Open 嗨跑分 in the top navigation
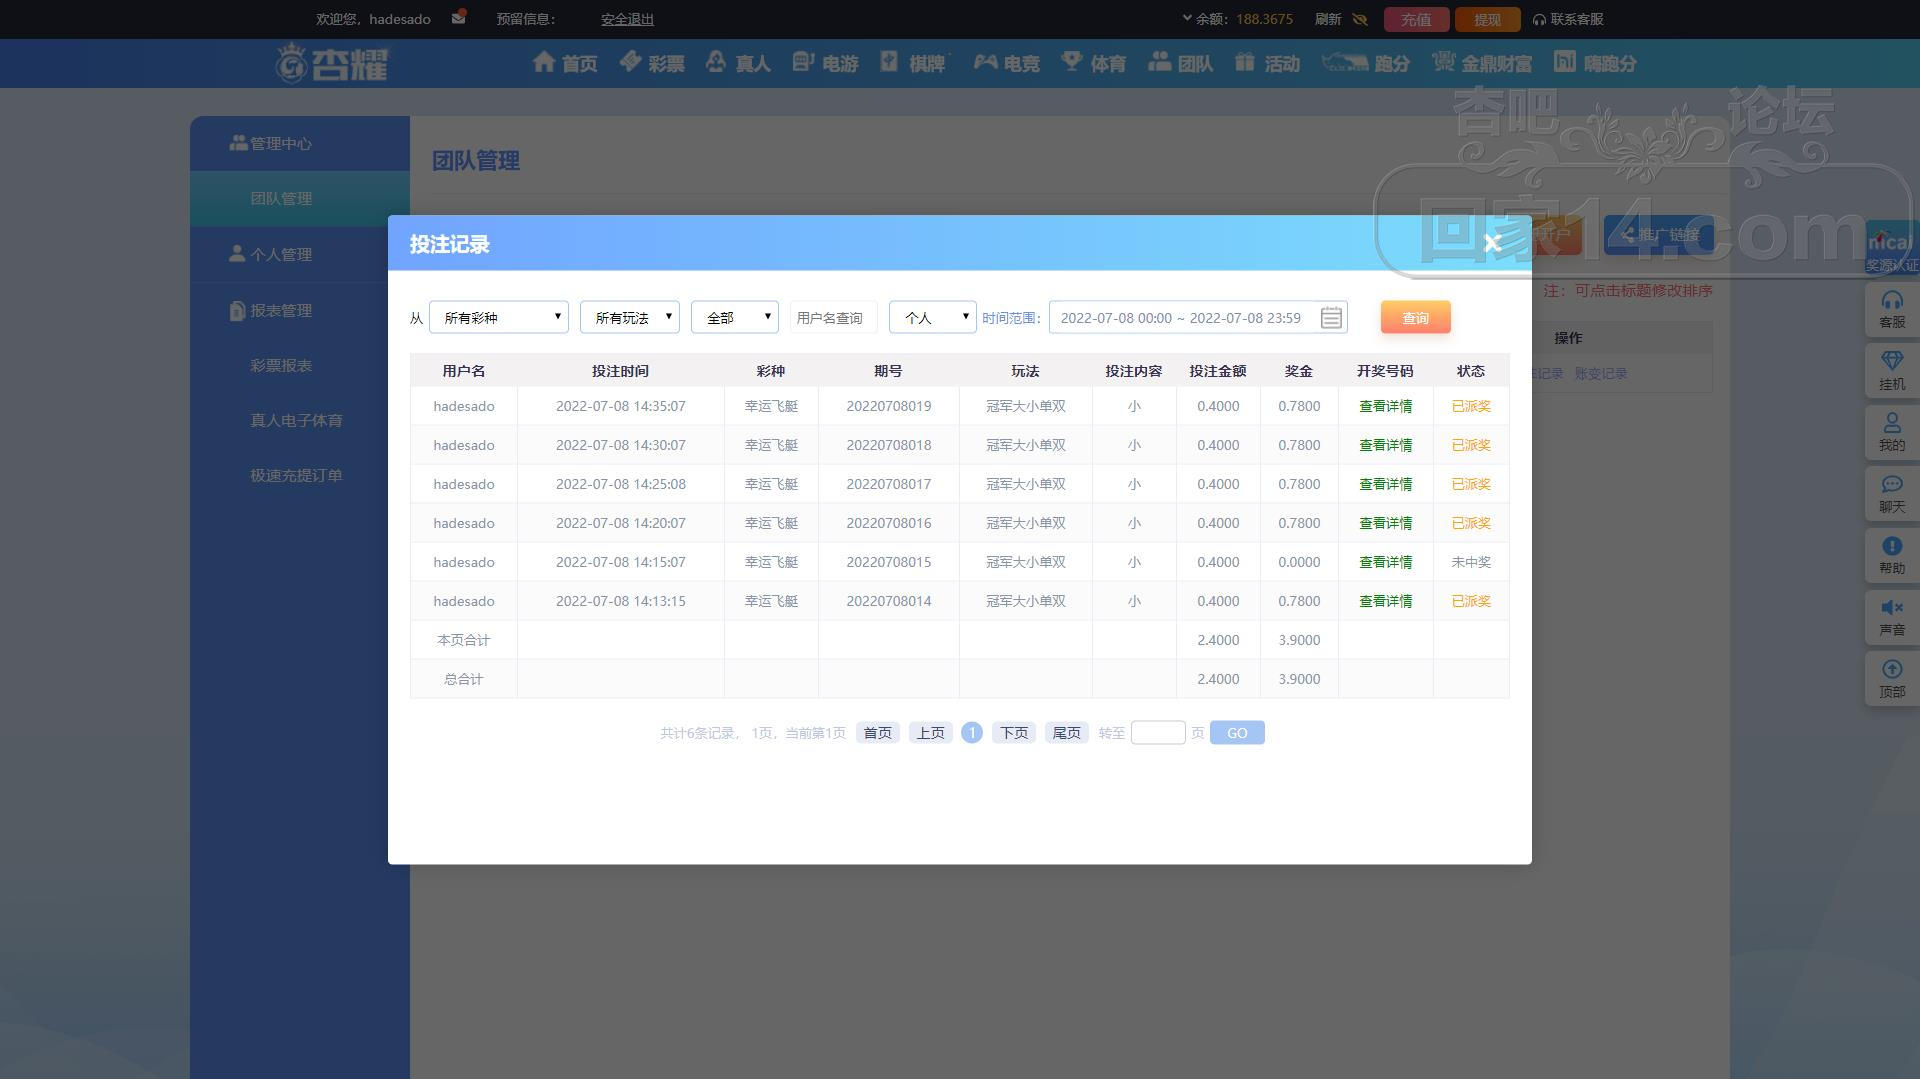The width and height of the screenshot is (1920, 1079). coord(1596,63)
